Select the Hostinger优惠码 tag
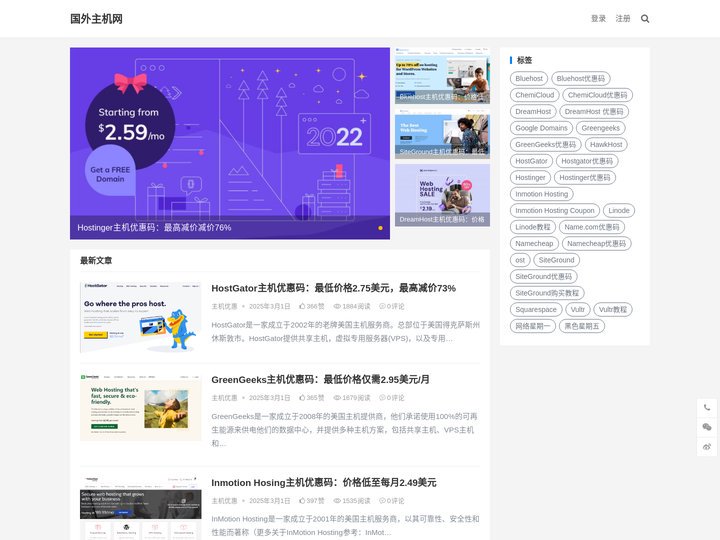This screenshot has width=720, height=540. [x=585, y=178]
